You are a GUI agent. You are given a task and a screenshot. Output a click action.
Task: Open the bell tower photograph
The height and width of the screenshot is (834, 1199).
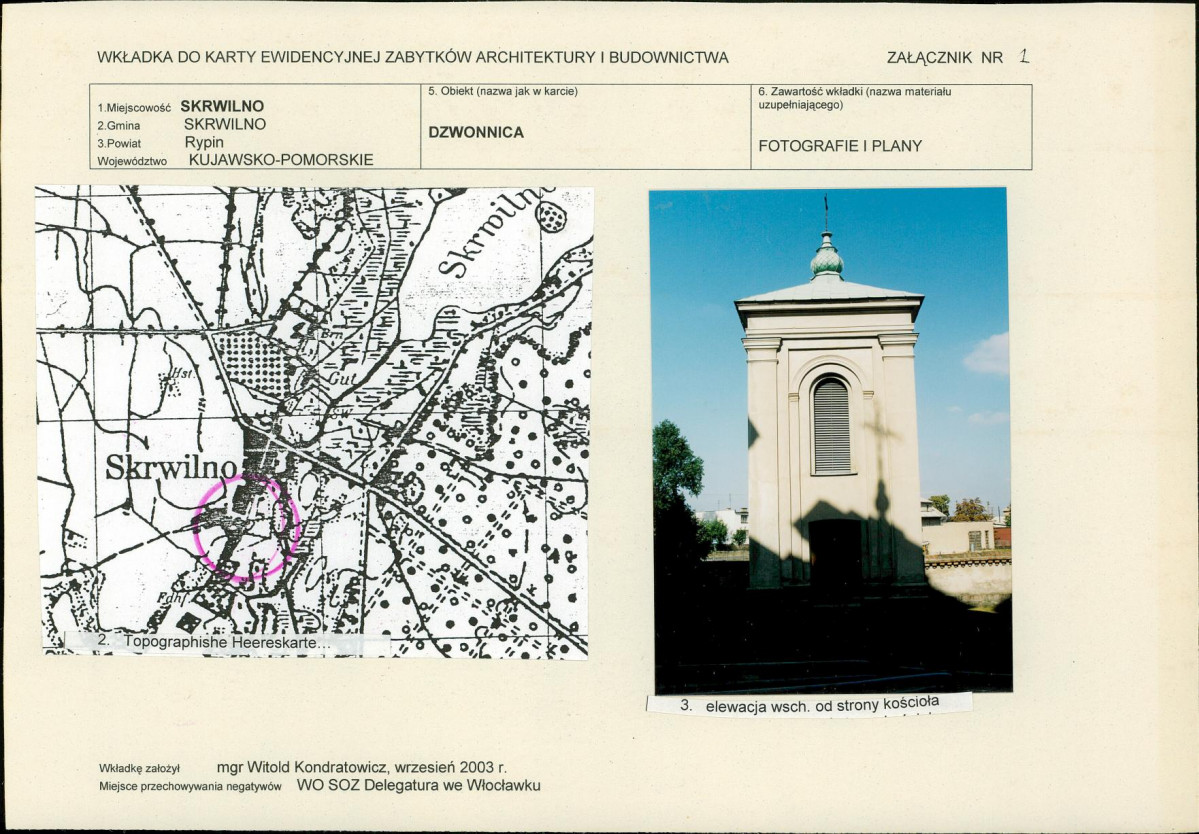pyautogui.click(x=830, y=440)
